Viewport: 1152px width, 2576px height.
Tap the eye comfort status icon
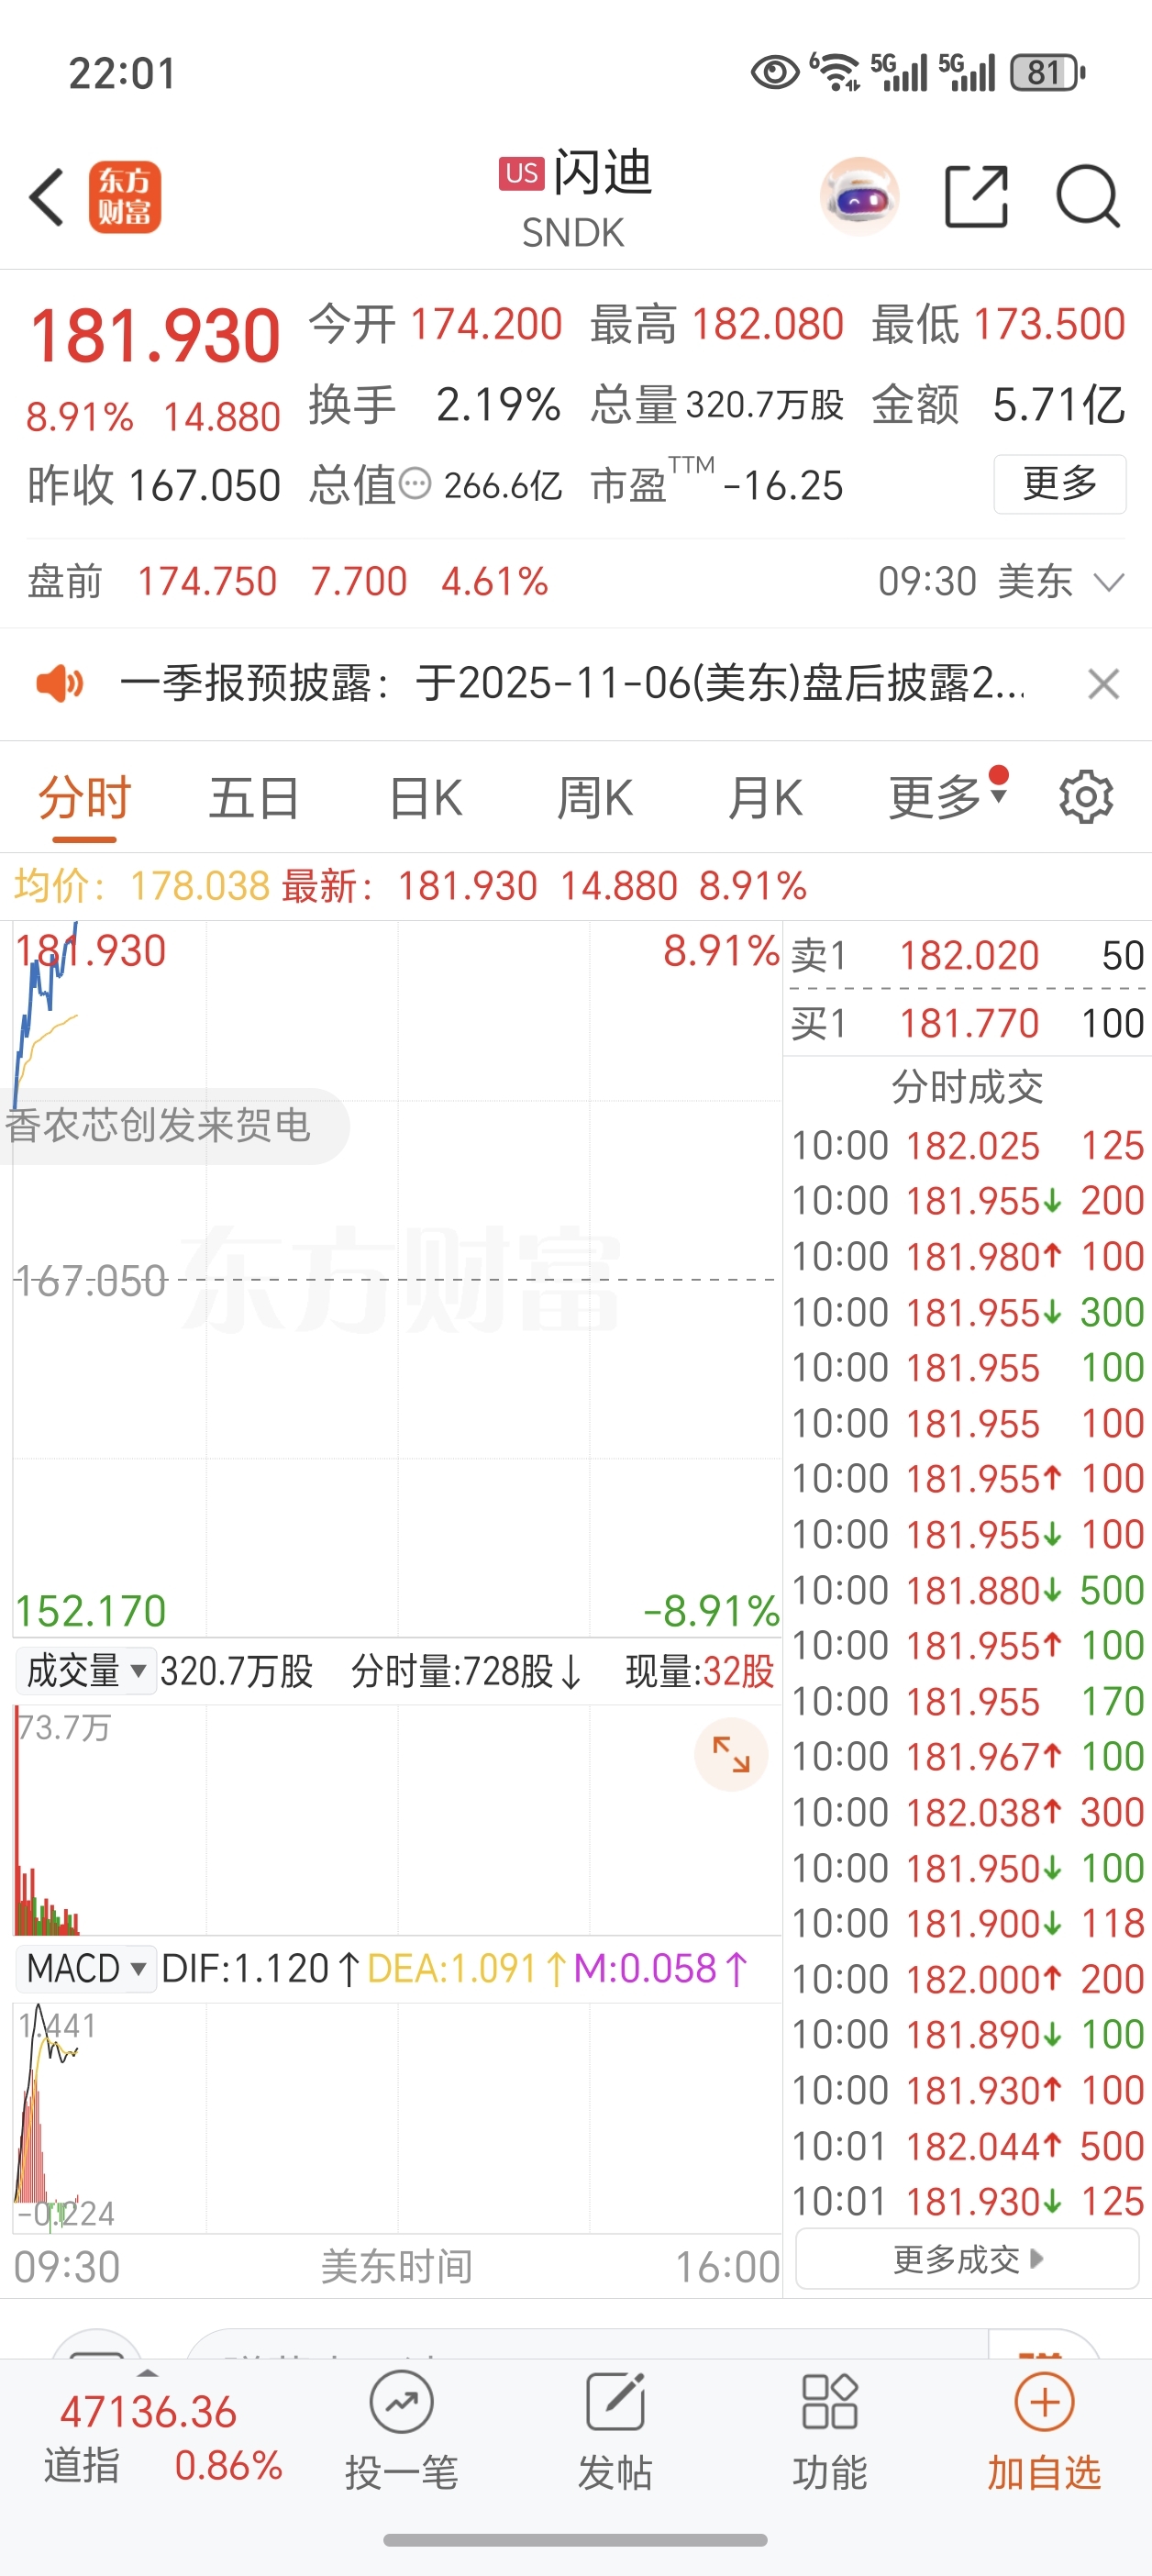click(775, 72)
